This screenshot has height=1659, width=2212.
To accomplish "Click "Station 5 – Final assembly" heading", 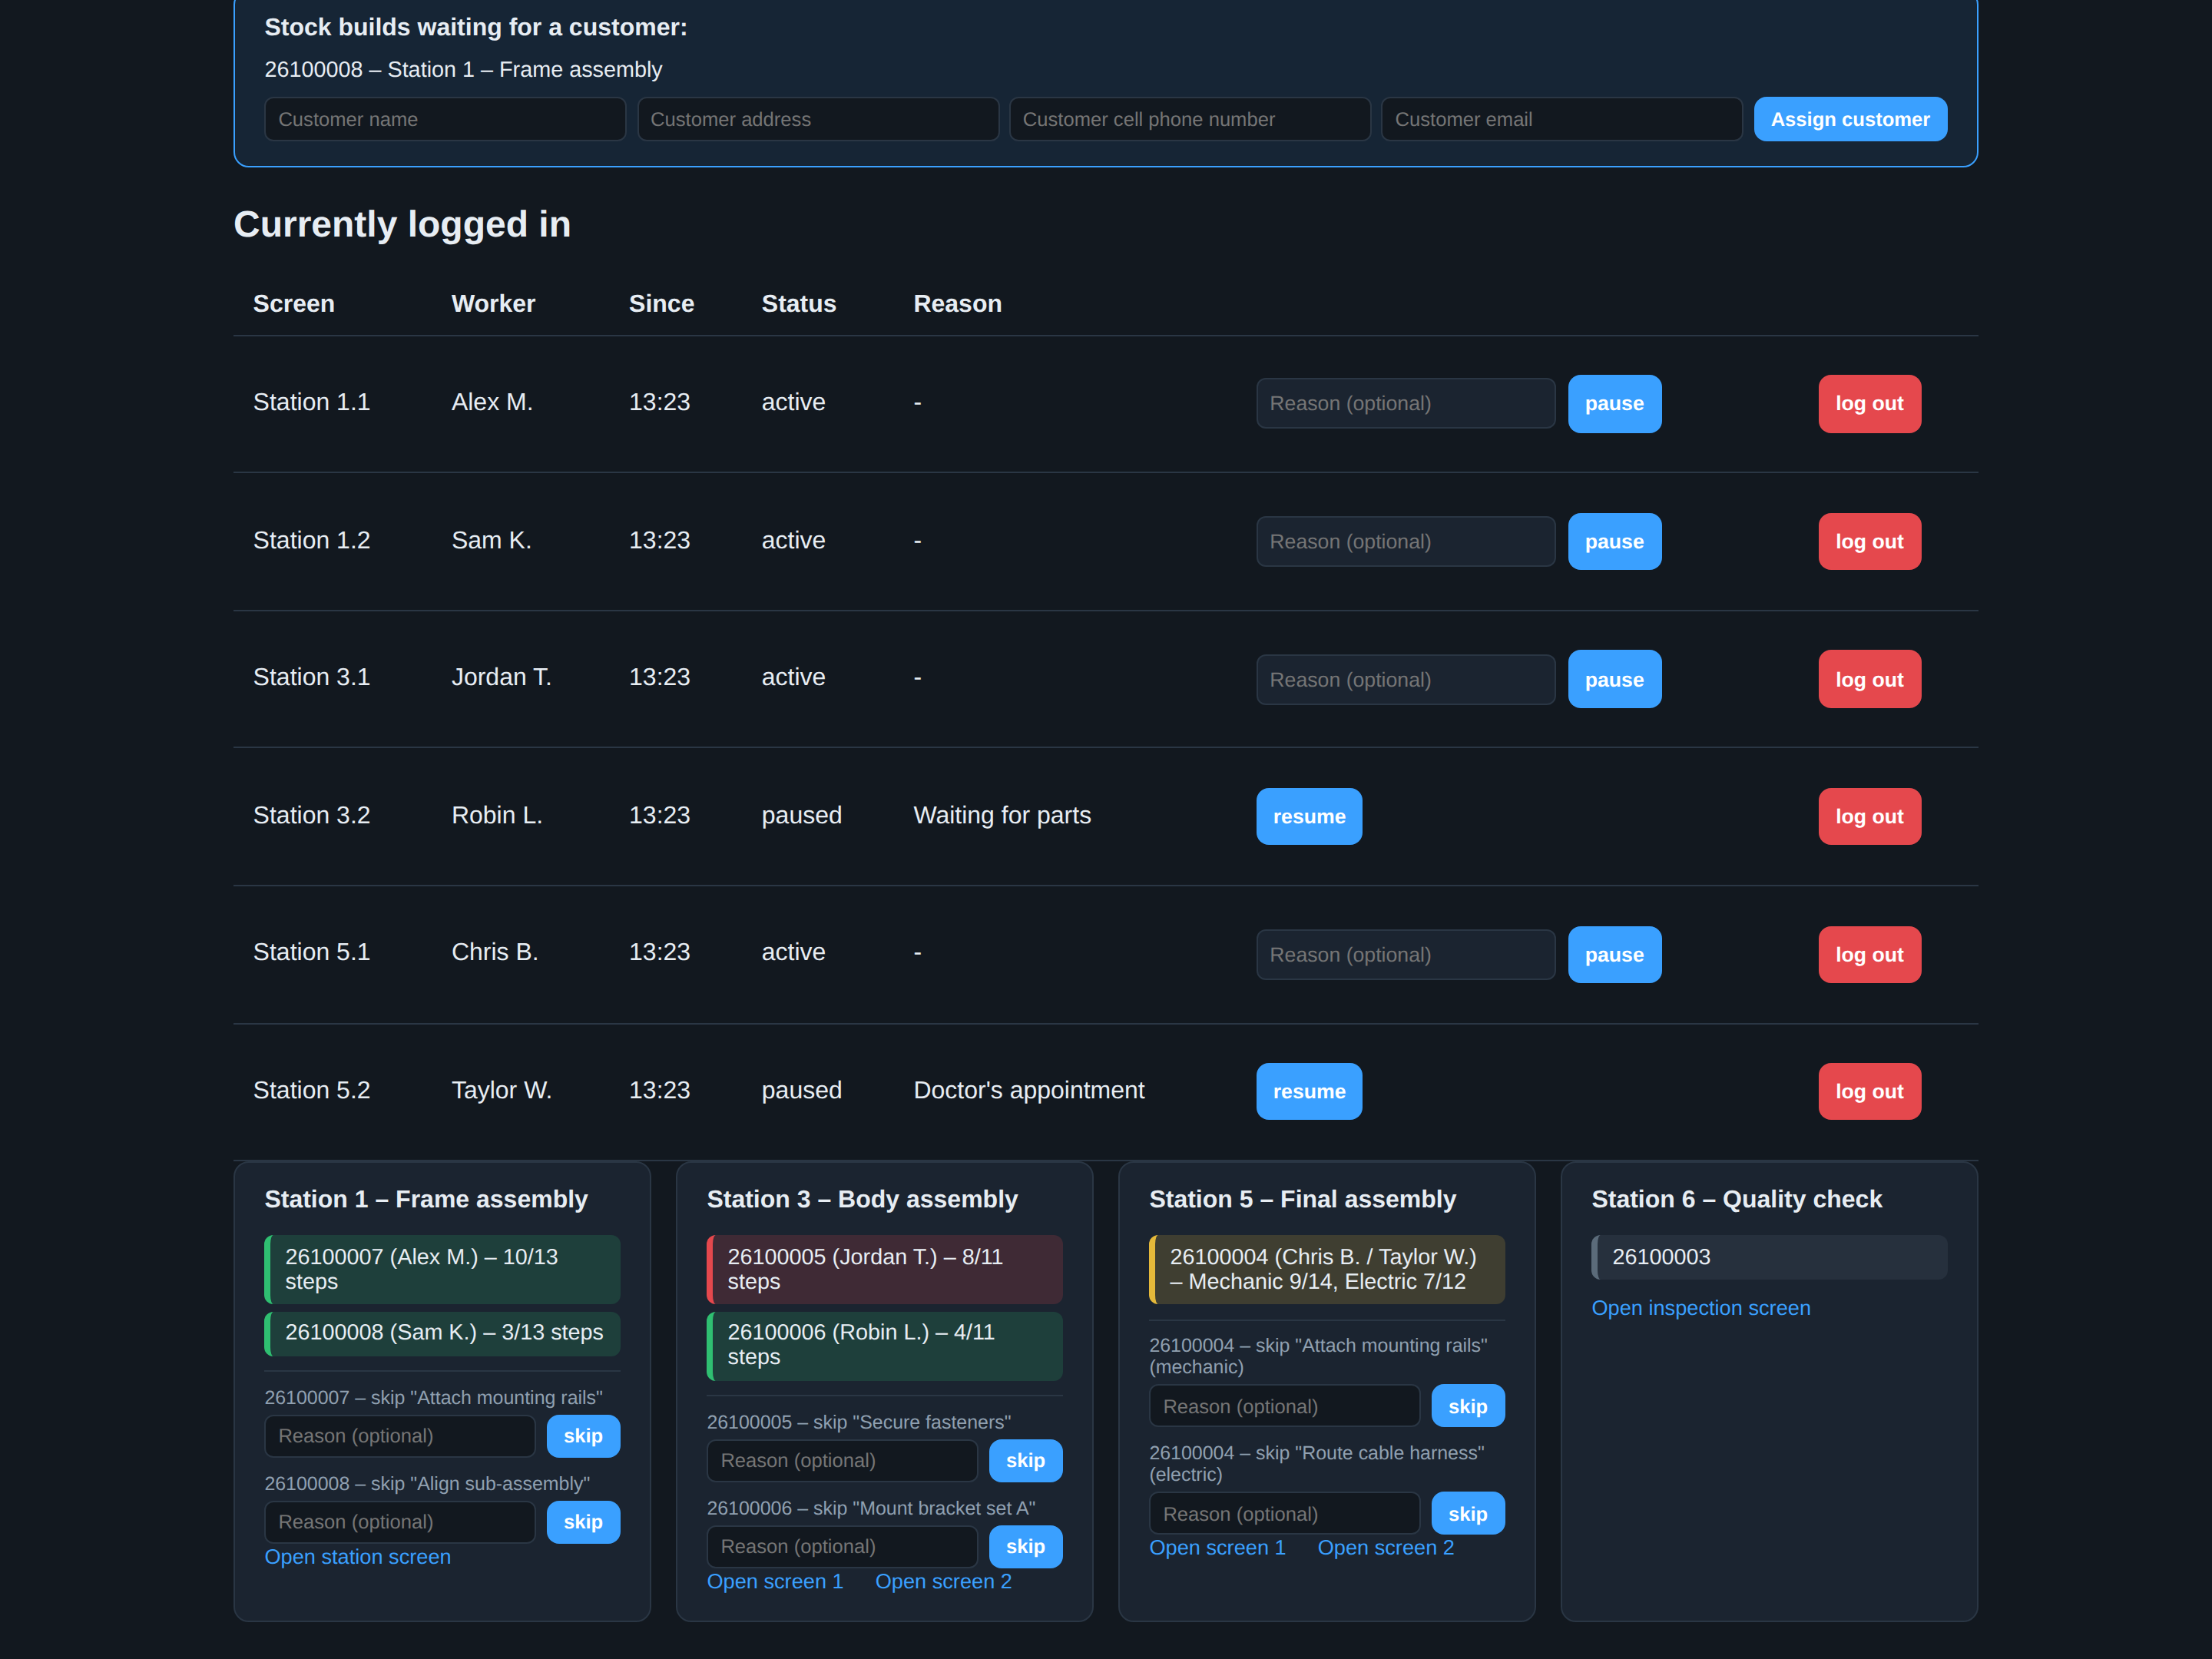I will click(x=1303, y=1199).
